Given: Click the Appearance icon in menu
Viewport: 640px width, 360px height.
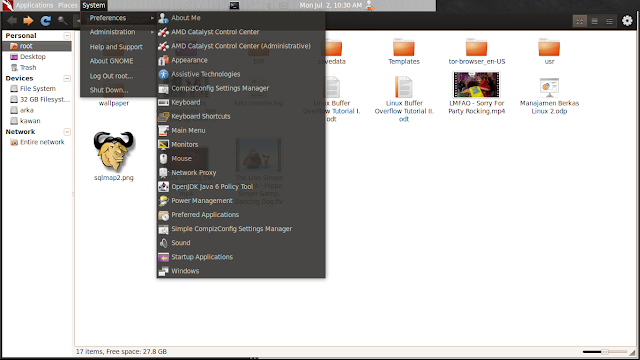Looking at the screenshot, I should coord(163,60).
